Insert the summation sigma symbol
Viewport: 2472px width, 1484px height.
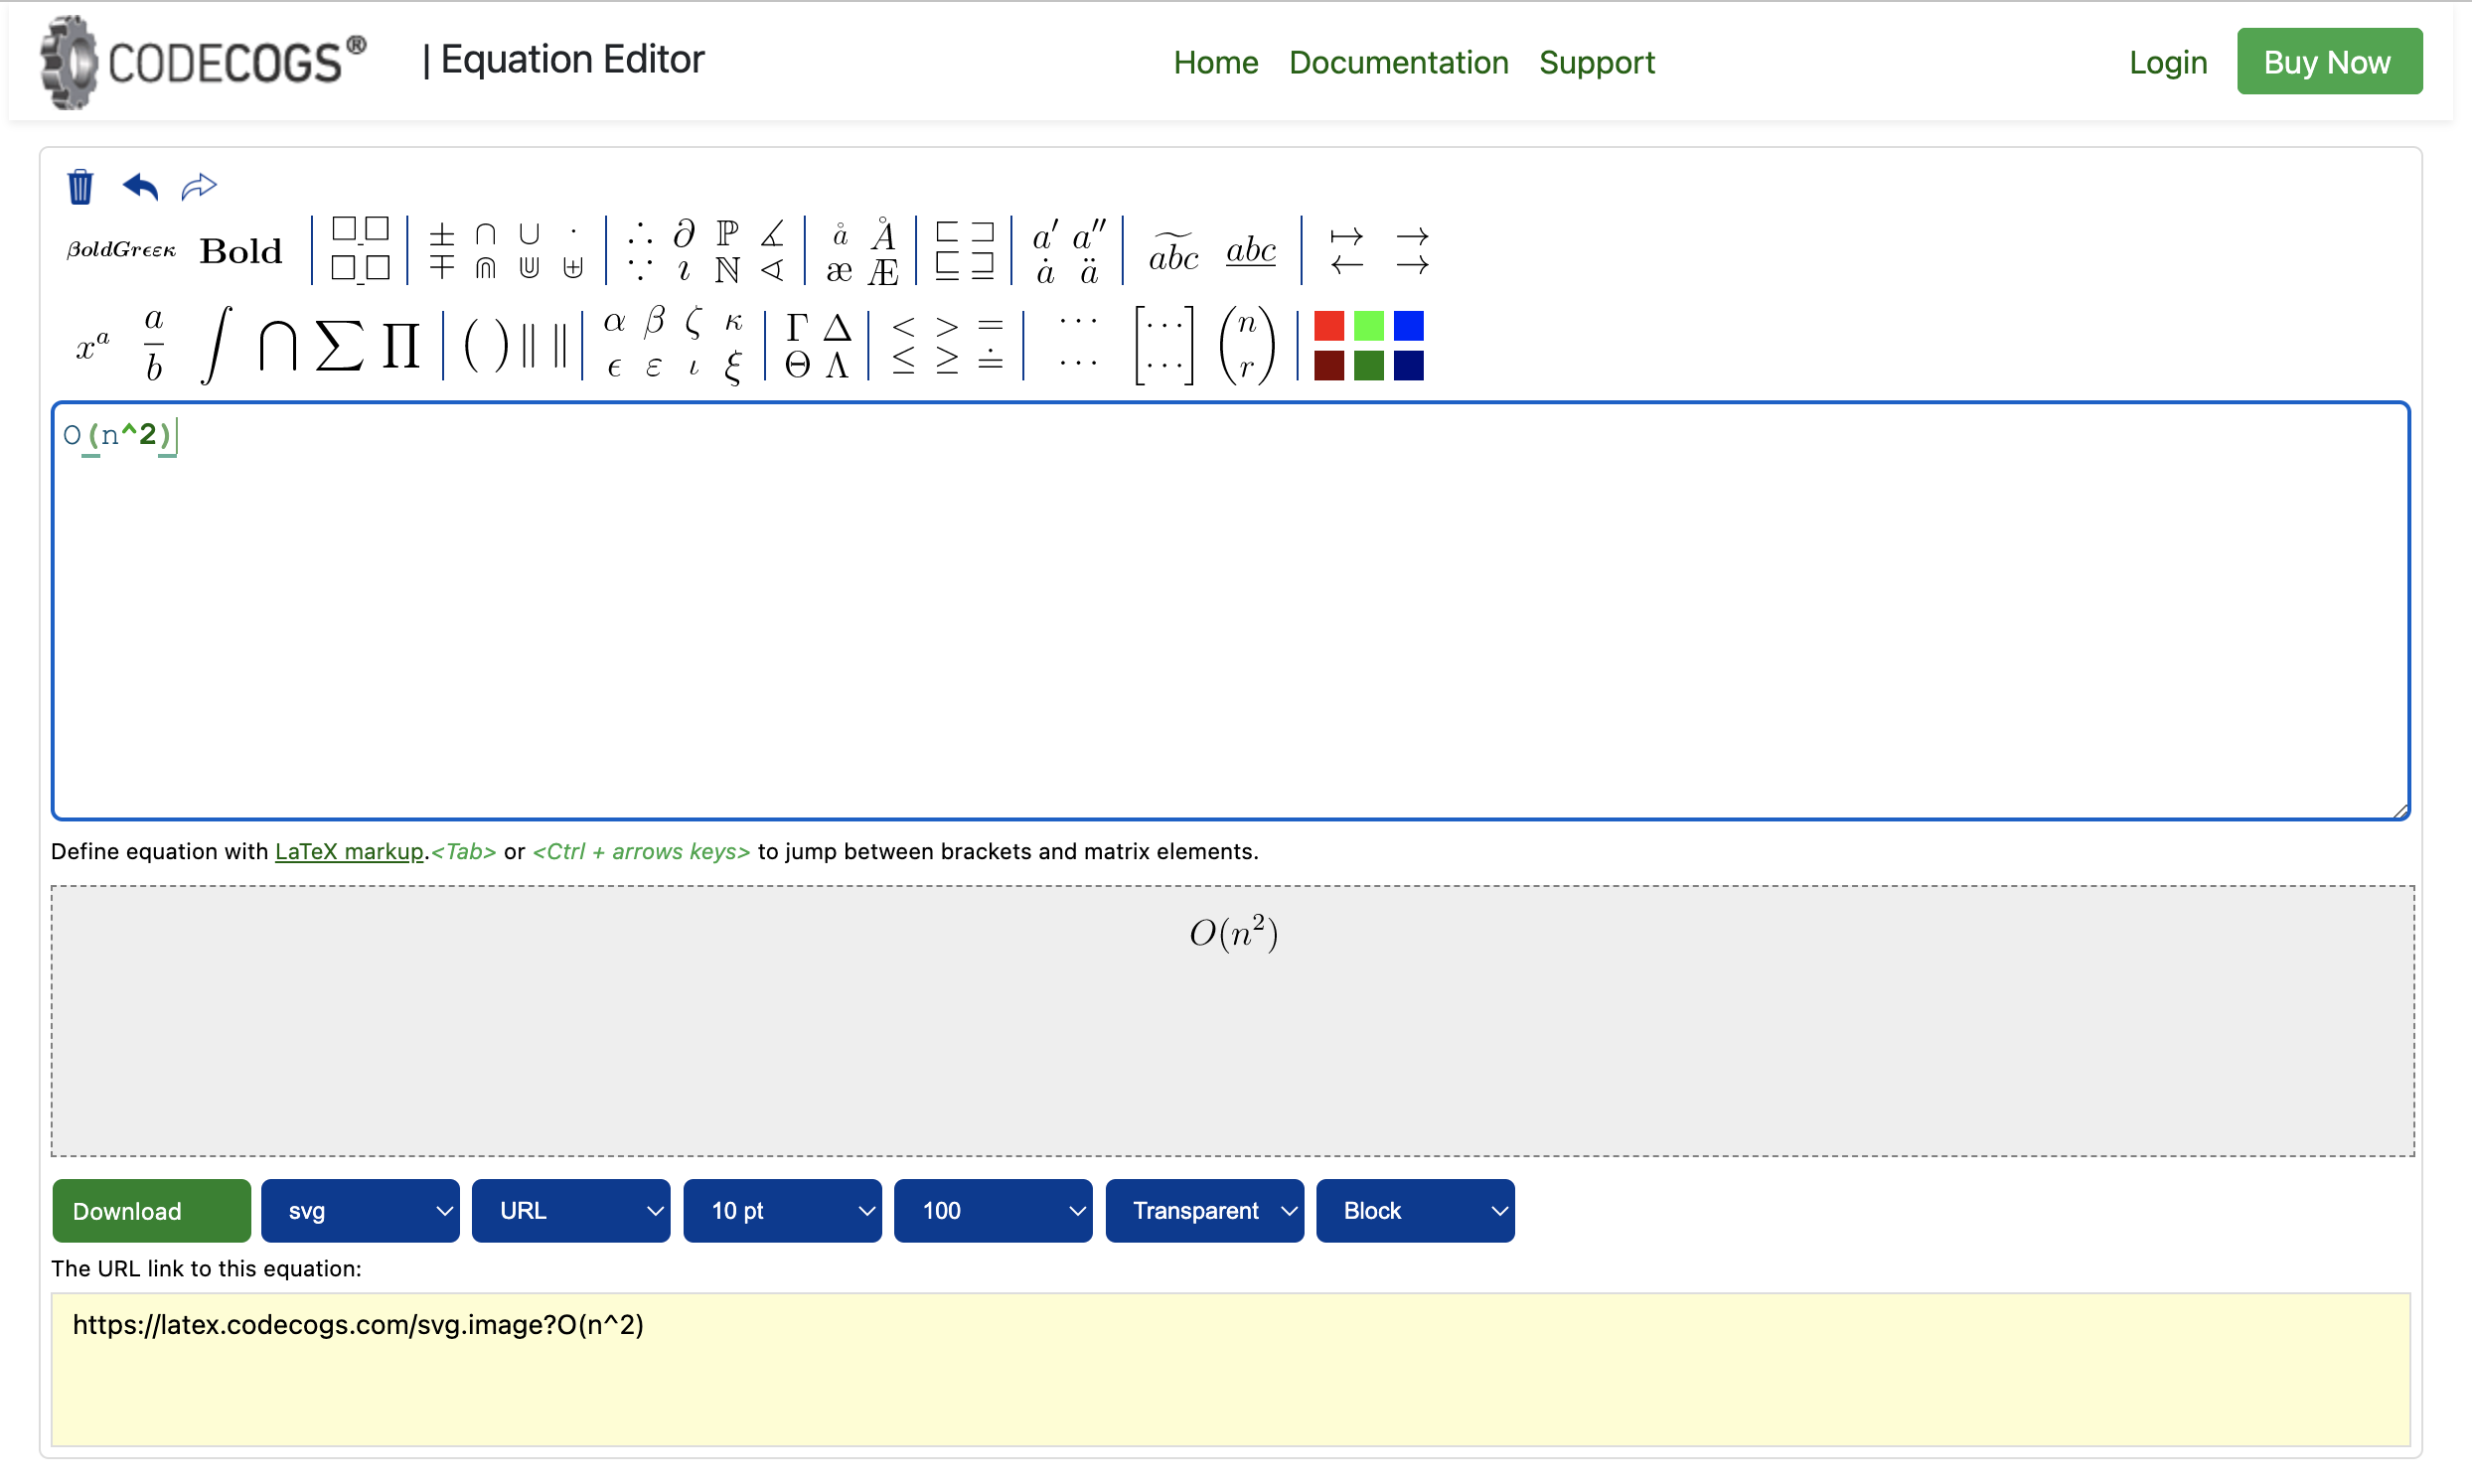point(339,346)
